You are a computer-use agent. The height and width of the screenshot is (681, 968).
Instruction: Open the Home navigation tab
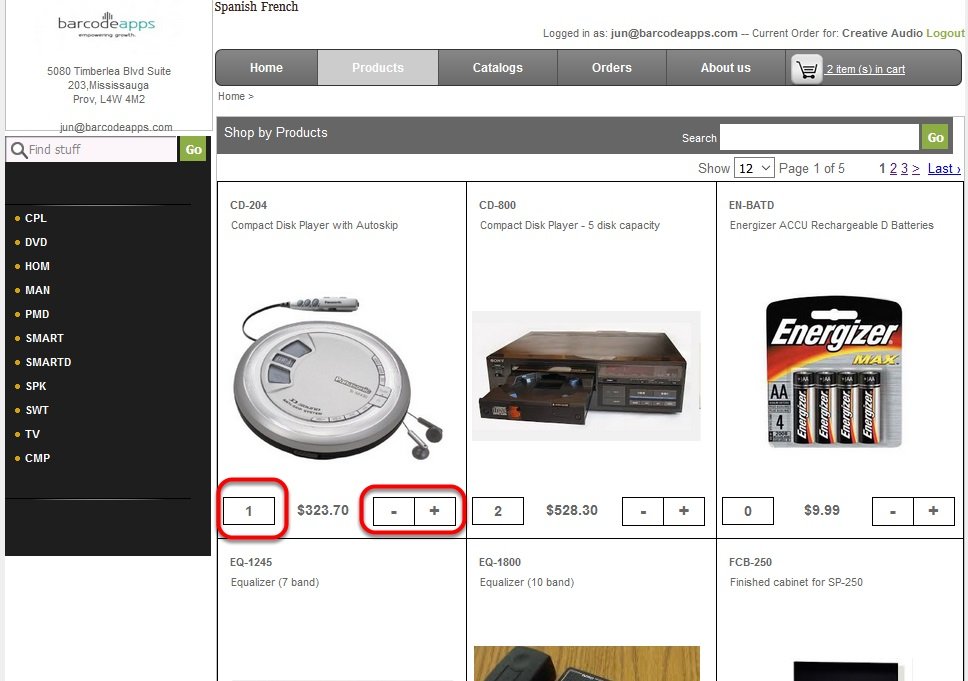click(266, 68)
